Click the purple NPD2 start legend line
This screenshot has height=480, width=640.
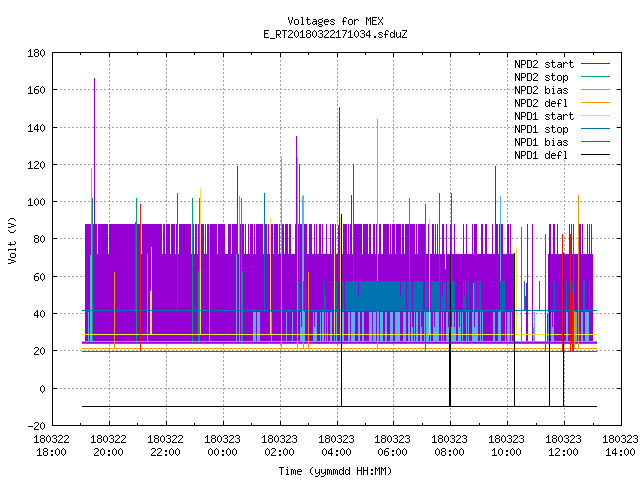pos(595,64)
